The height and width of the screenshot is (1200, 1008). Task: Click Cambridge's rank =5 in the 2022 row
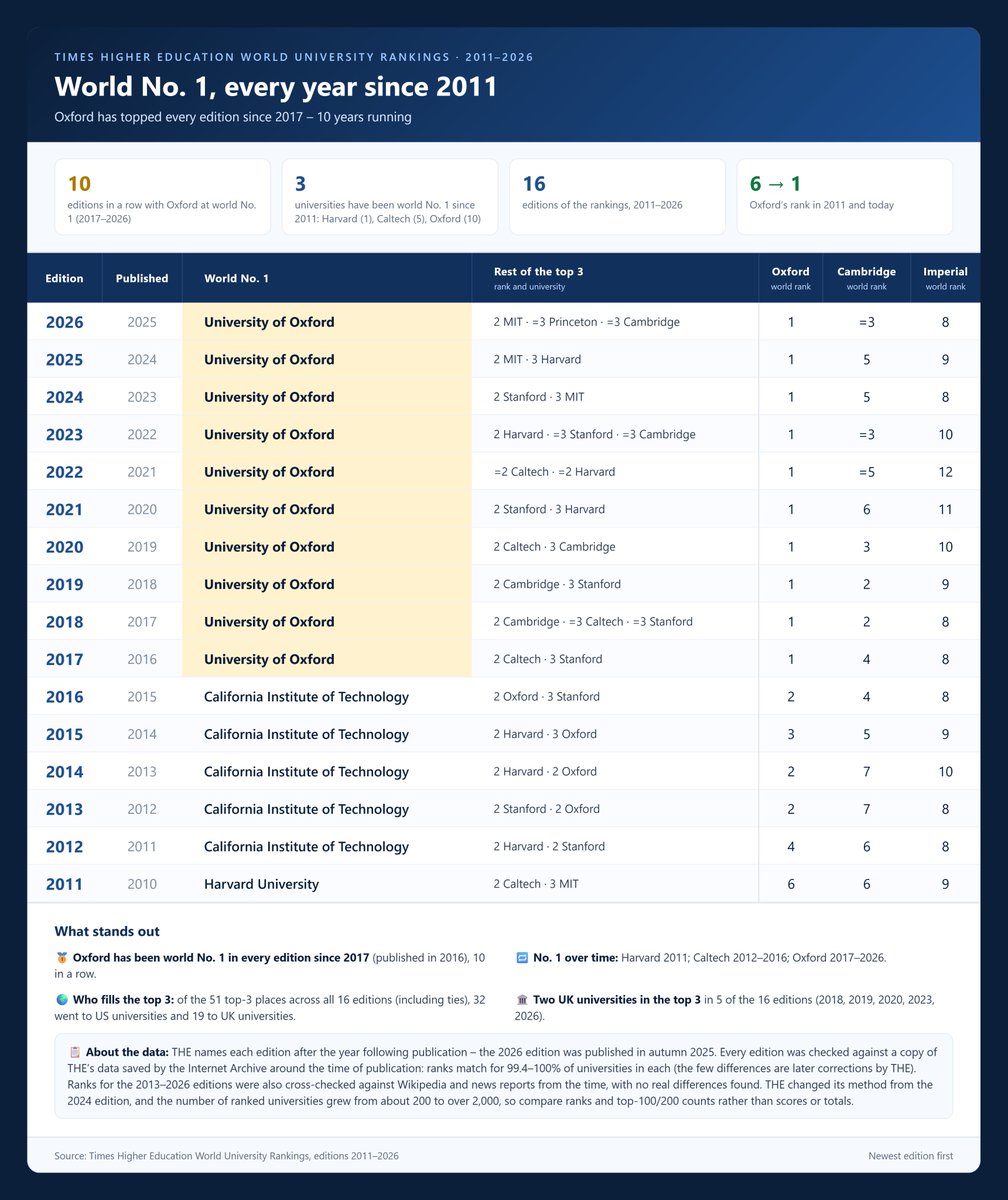coord(866,472)
